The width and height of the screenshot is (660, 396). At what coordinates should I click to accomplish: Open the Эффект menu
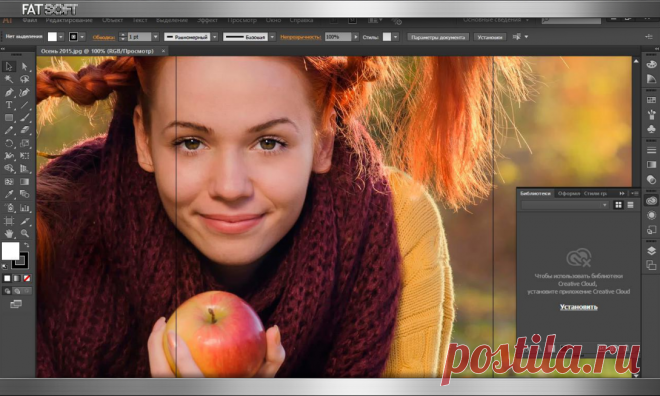click(207, 20)
